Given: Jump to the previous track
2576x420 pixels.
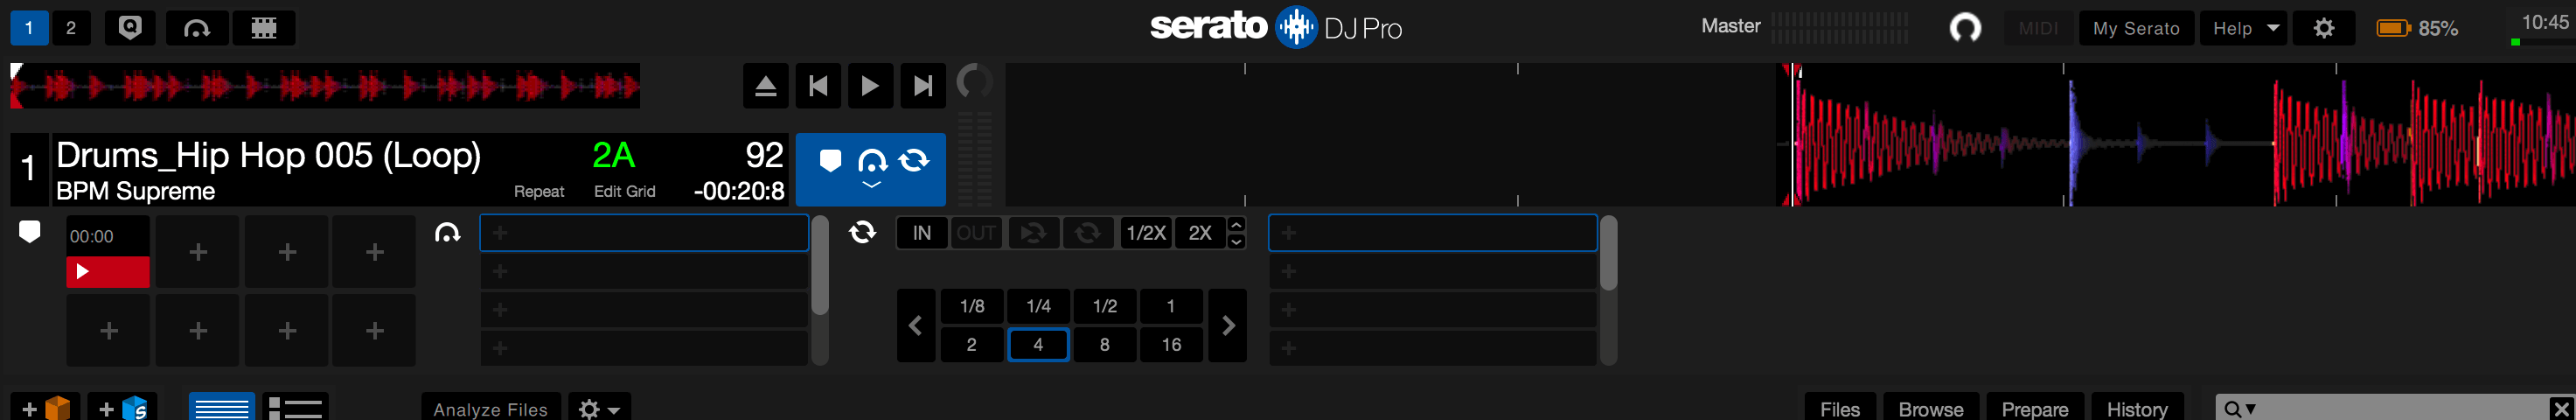Looking at the screenshot, I should point(818,86).
